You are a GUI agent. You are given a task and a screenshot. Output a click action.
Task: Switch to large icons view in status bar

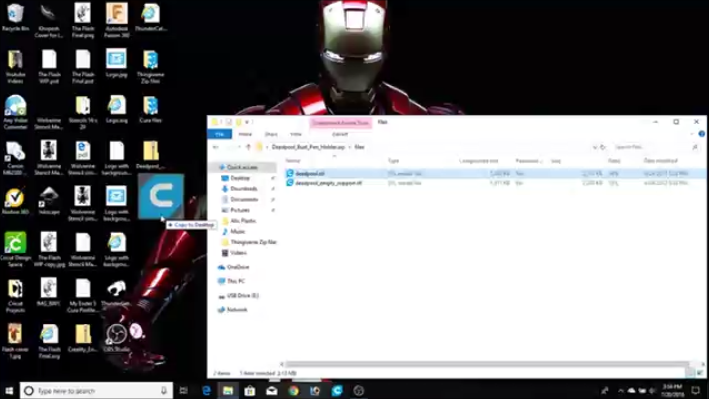click(x=700, y=373)
